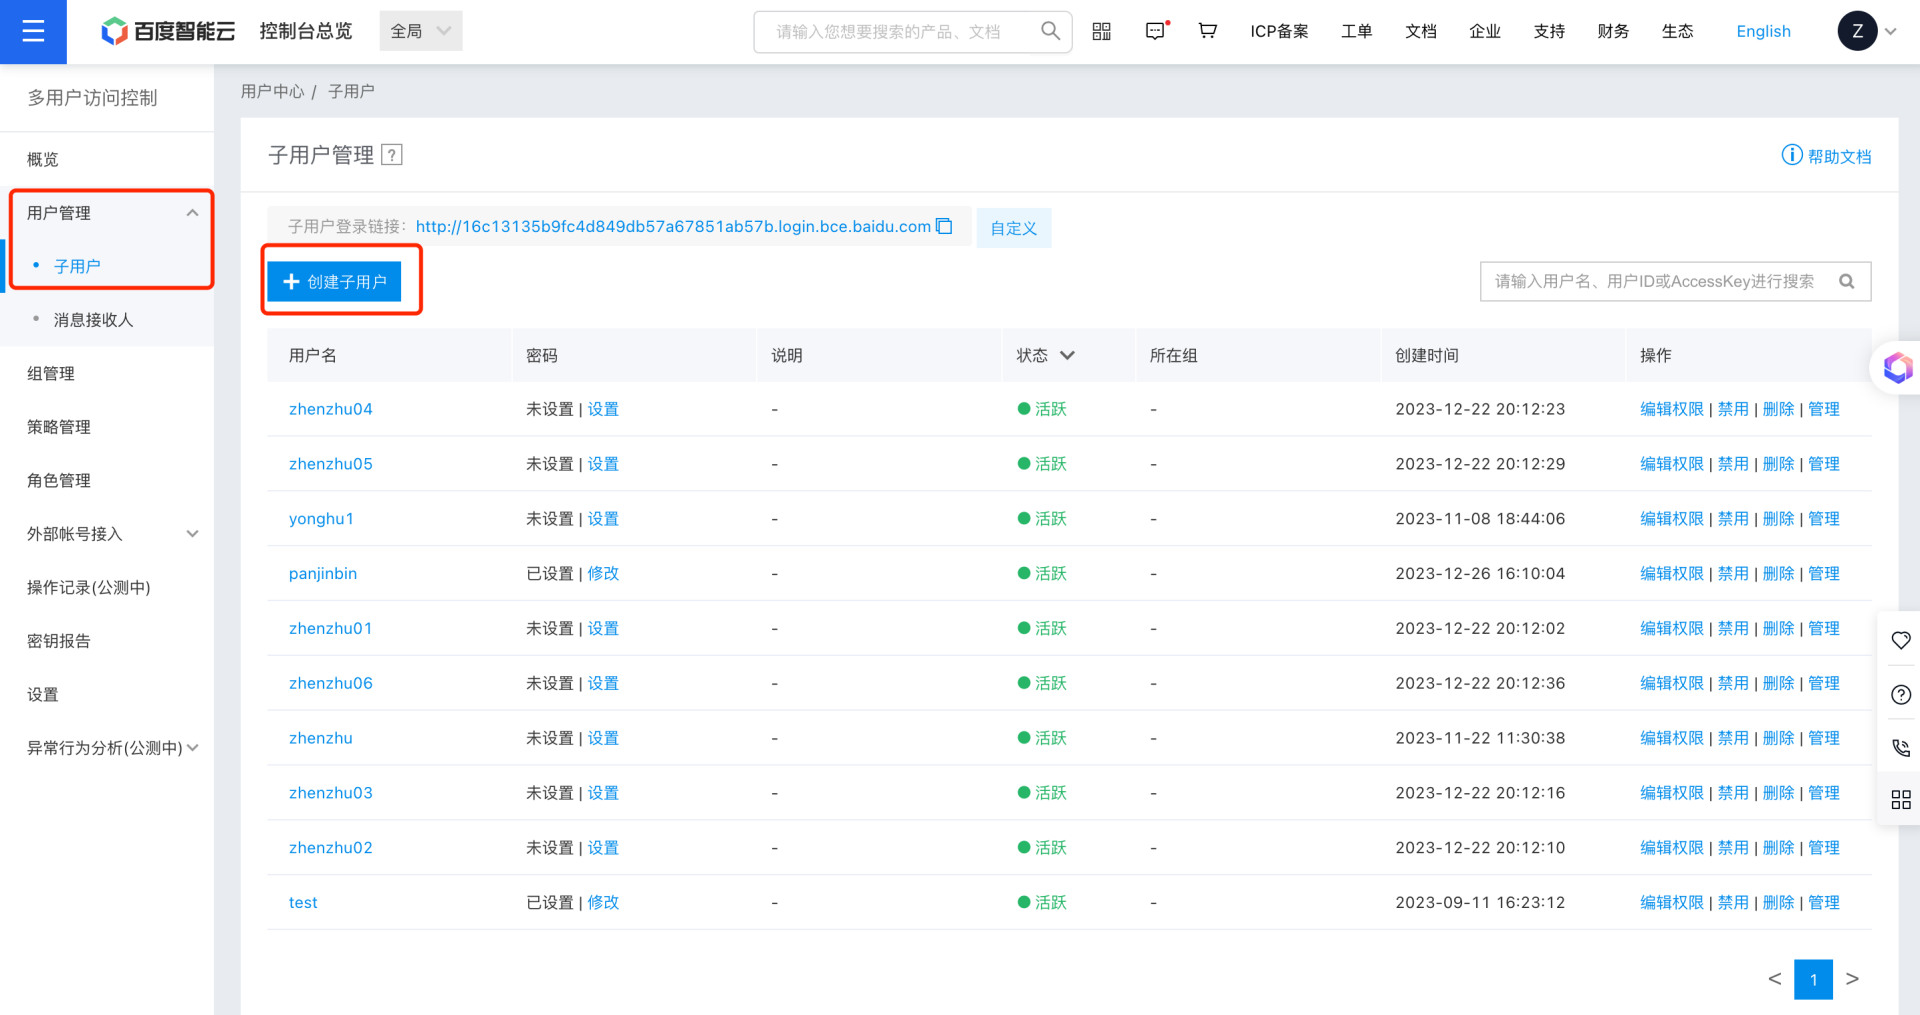
Task: Click the magnifier icon in top search bar
Action: 1049,31
